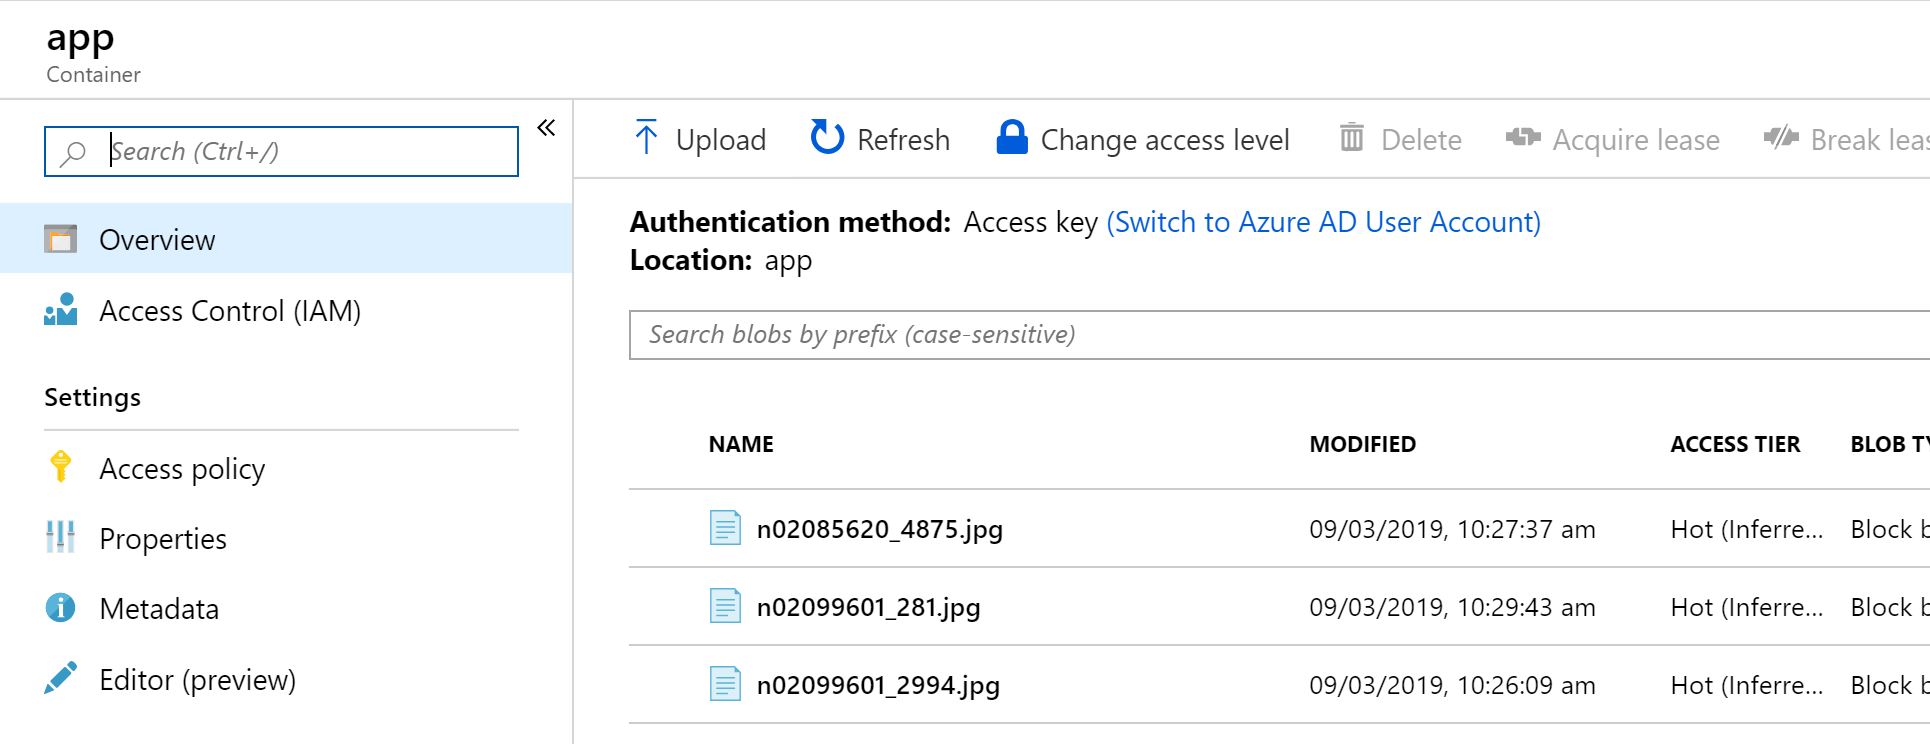Click file icon of n02099601_281.jpg
Viewport: 1930px width, 744px height.
tap(725, 606)
